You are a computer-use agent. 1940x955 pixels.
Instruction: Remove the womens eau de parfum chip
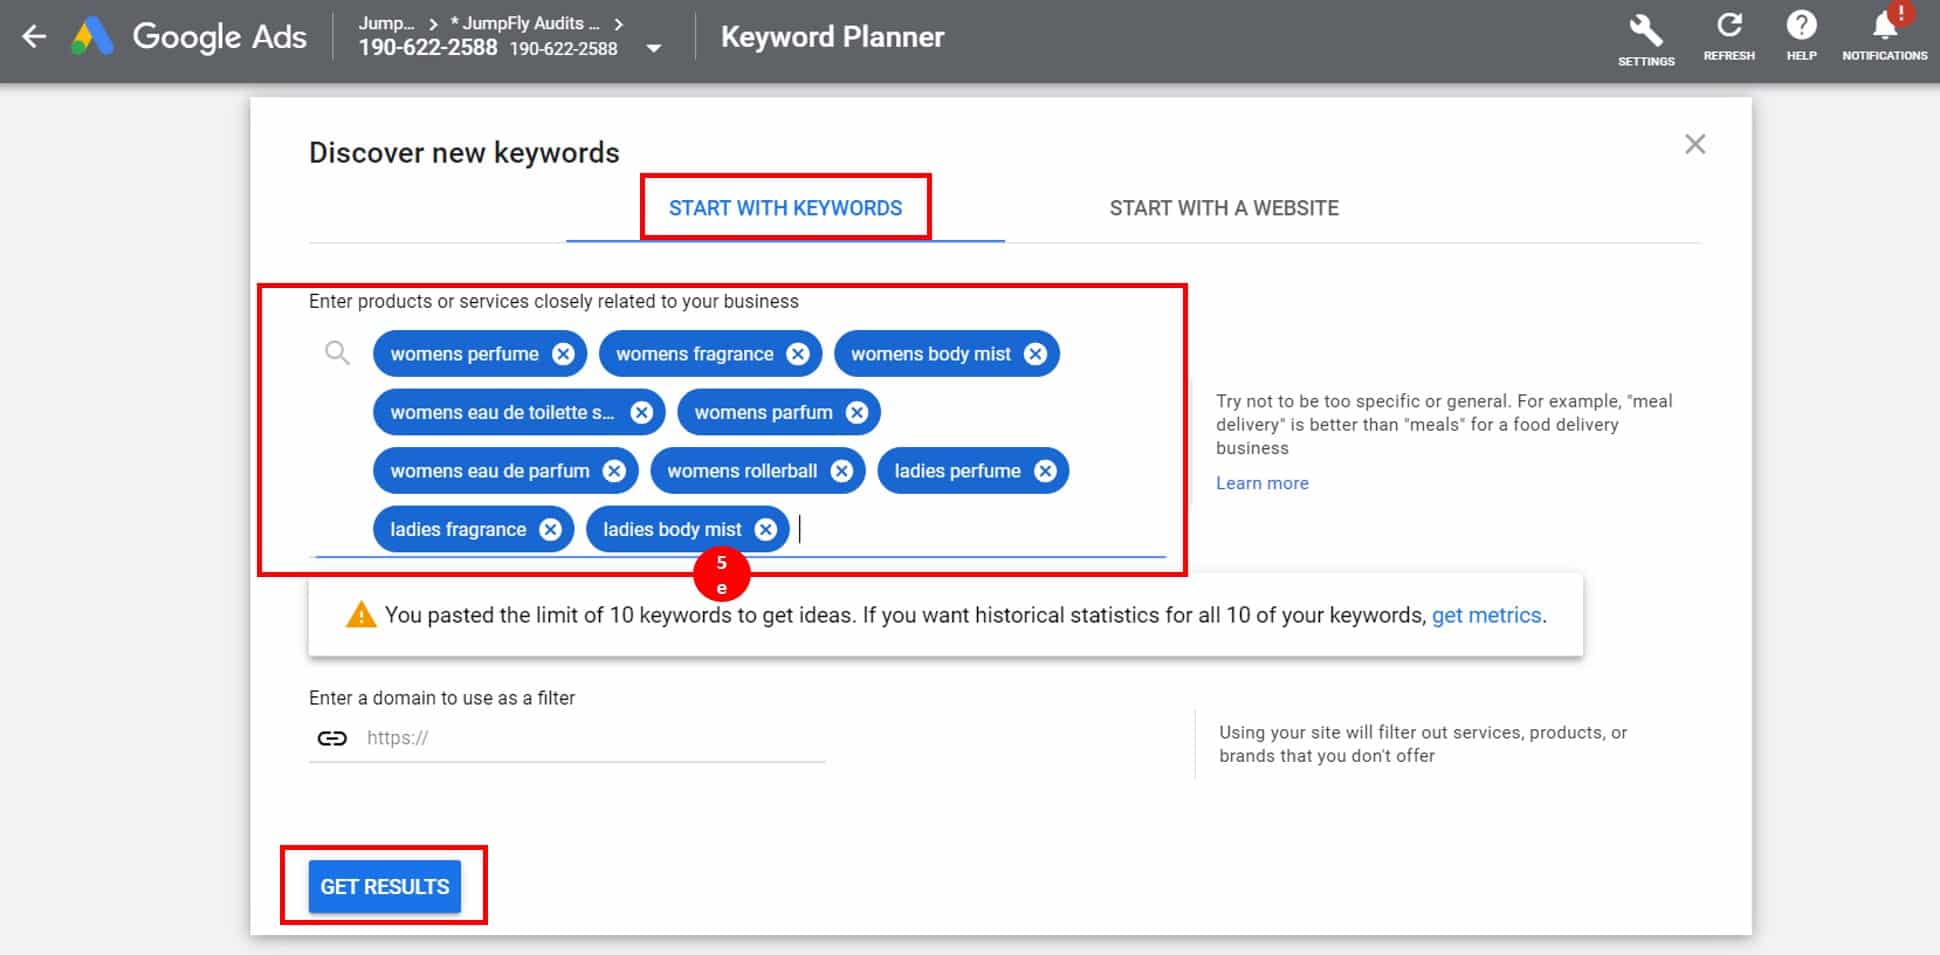pos(614,471)
